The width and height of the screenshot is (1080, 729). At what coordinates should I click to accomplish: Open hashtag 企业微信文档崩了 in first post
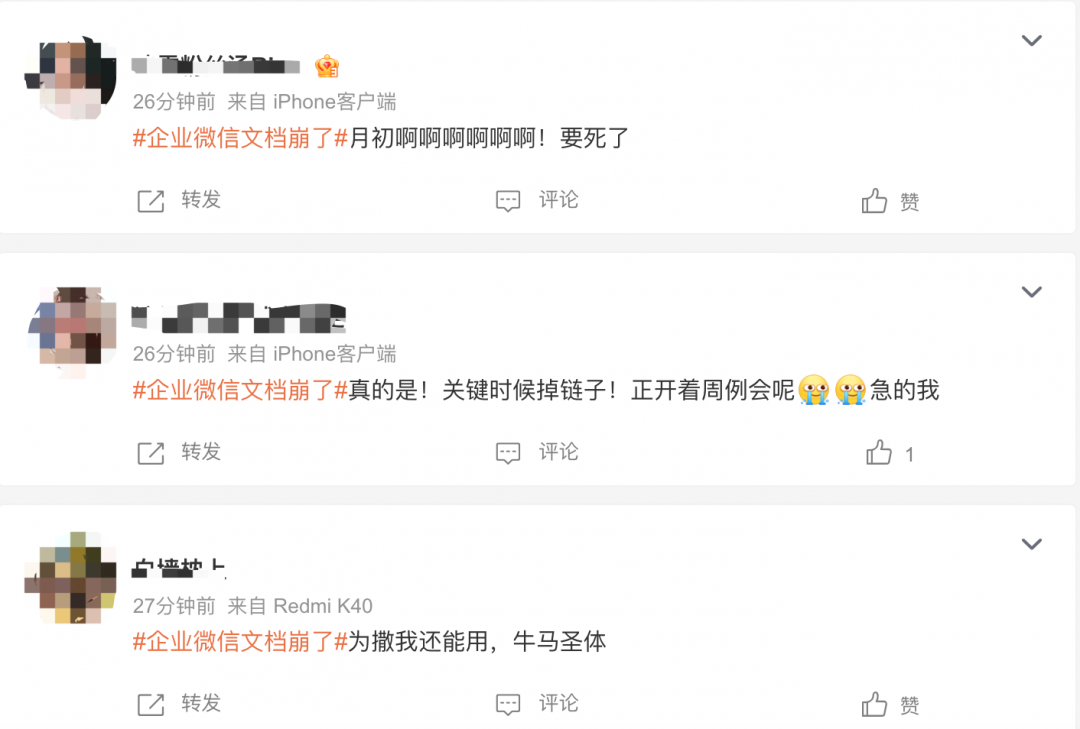pyautogui.click(x=240, y=138)
